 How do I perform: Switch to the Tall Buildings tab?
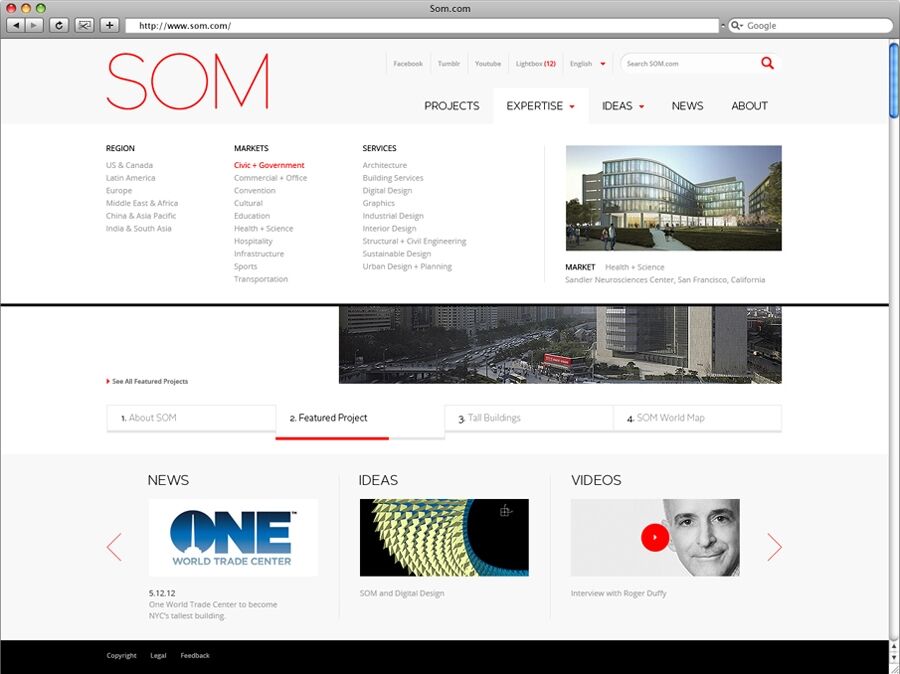[529, 418]
